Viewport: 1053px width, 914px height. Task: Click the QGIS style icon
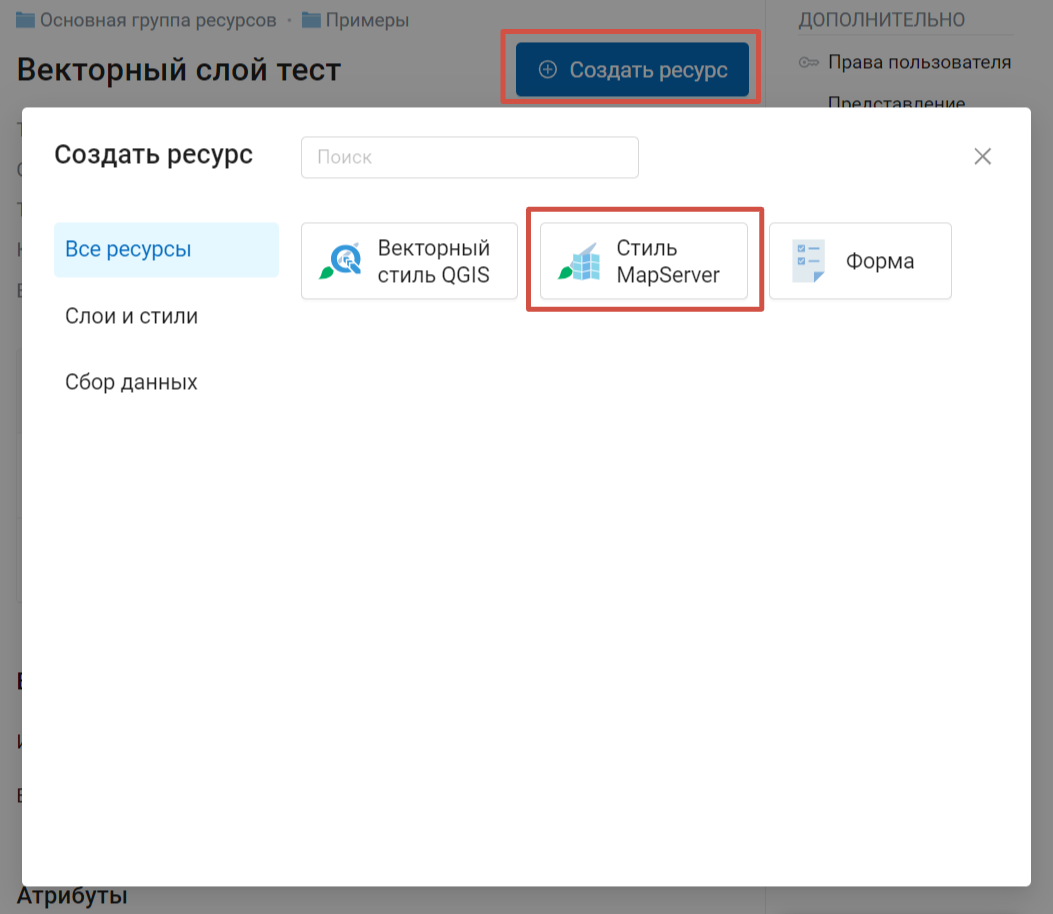coord(341,261)
